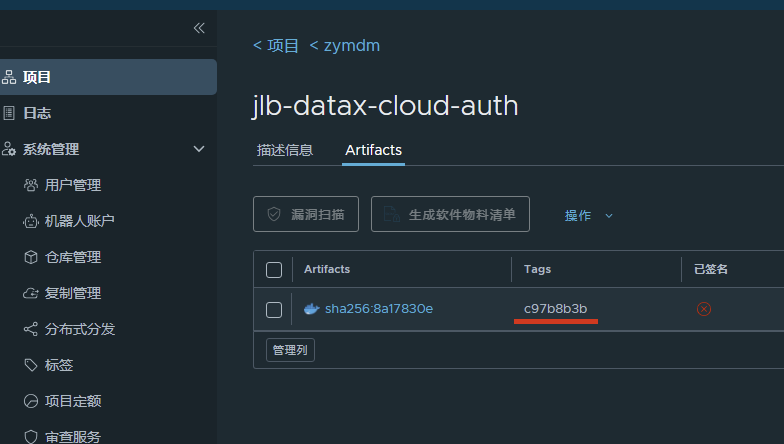
Task: Click the User Management (用户管理) icon
Action: click(30, 185)
